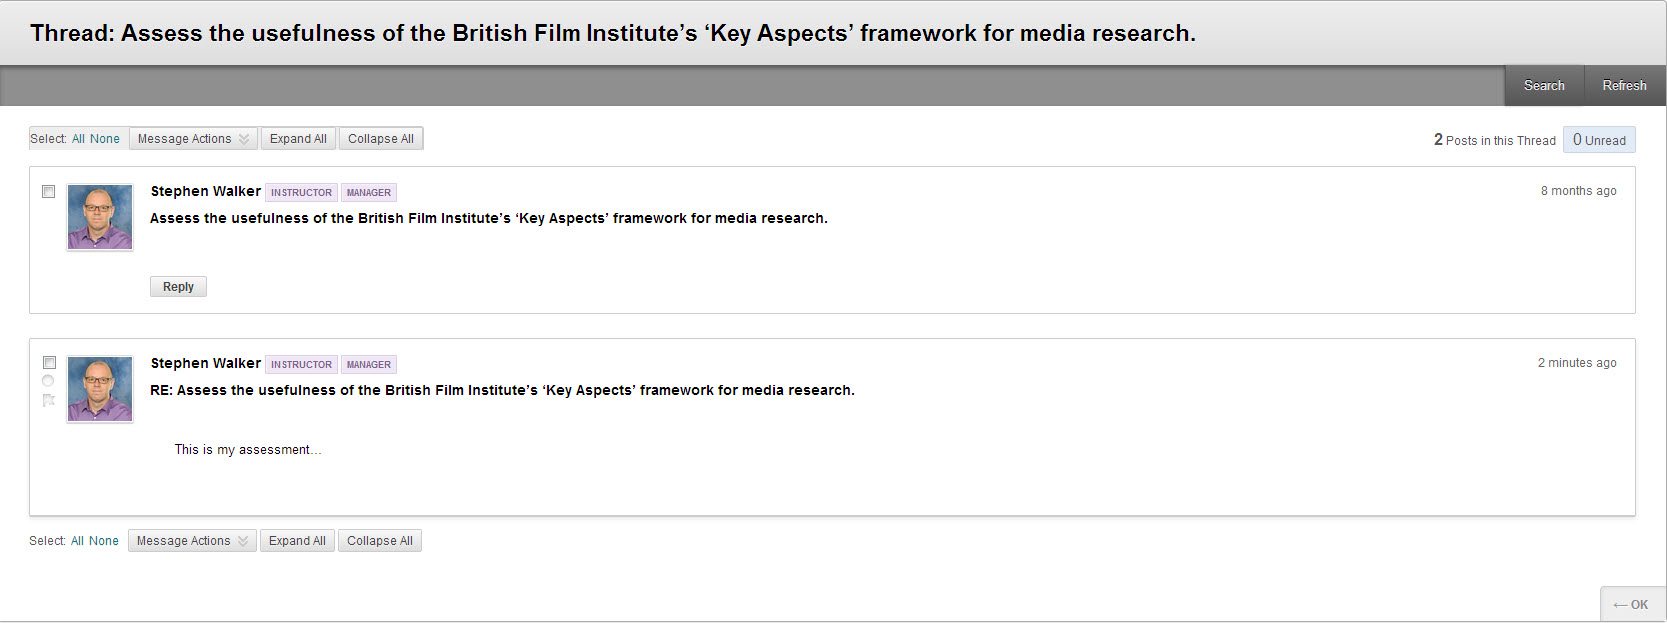Screen dimensions: 1667x623
Task: Refresh the thread from the toolbar
Action: coord(1624,86)
